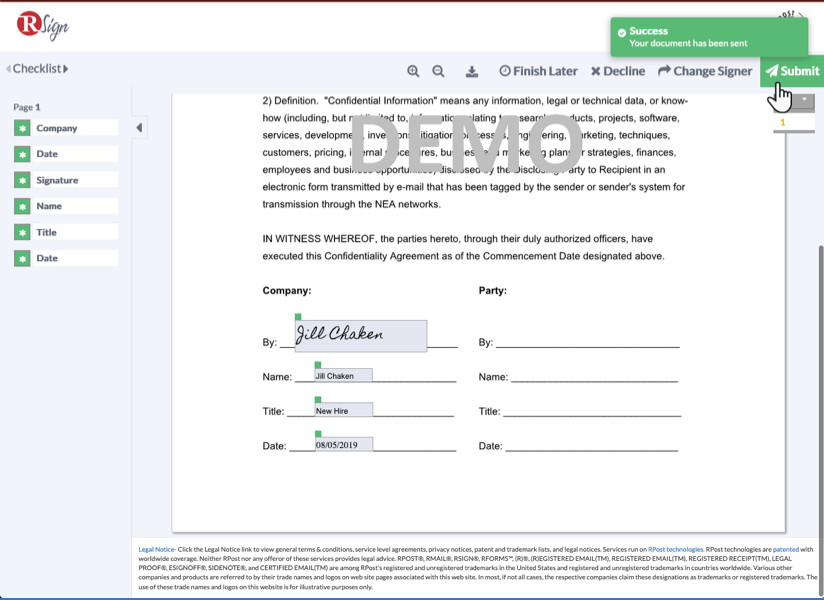824x600 pixels.
Task: Click green marker above Name field
Action: click(317, 365)
